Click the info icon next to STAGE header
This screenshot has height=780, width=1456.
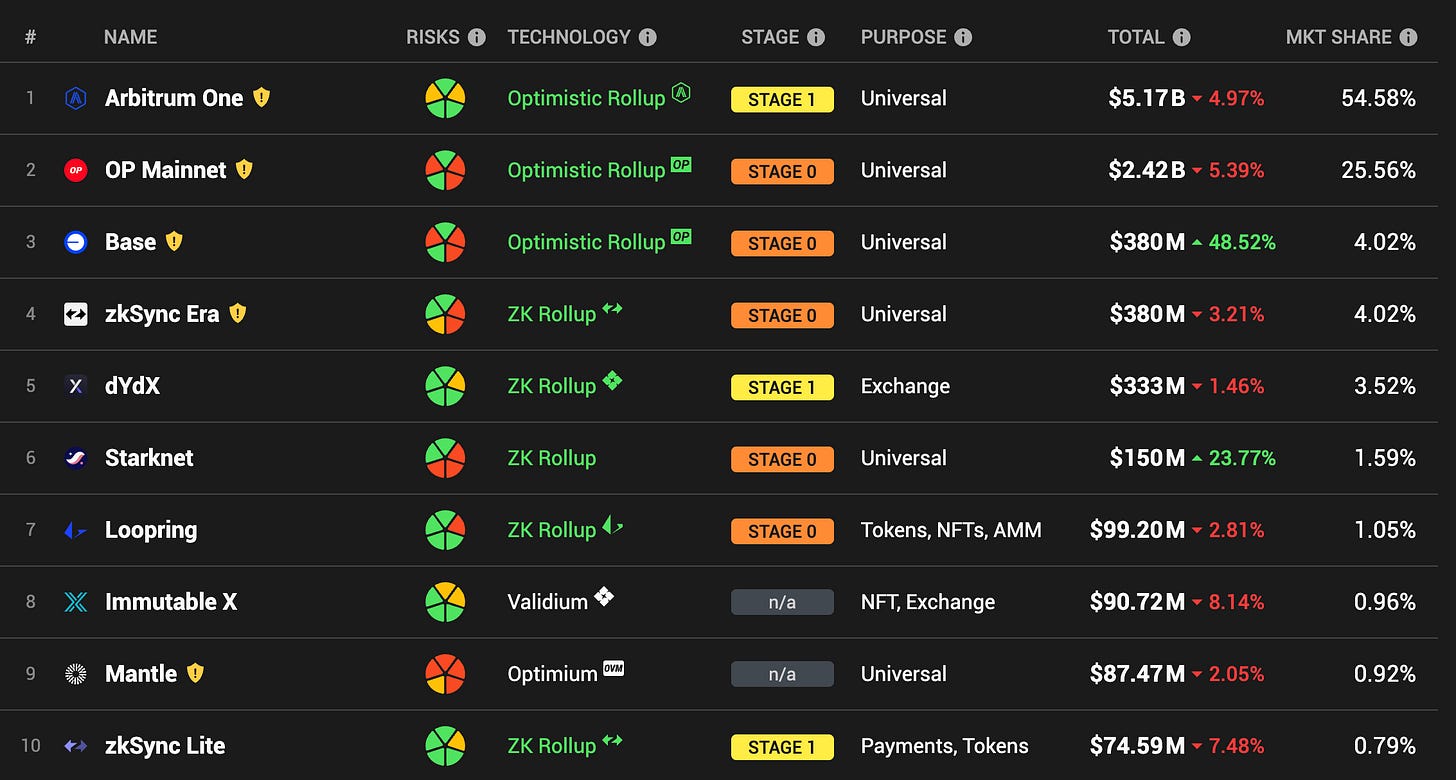816,37
